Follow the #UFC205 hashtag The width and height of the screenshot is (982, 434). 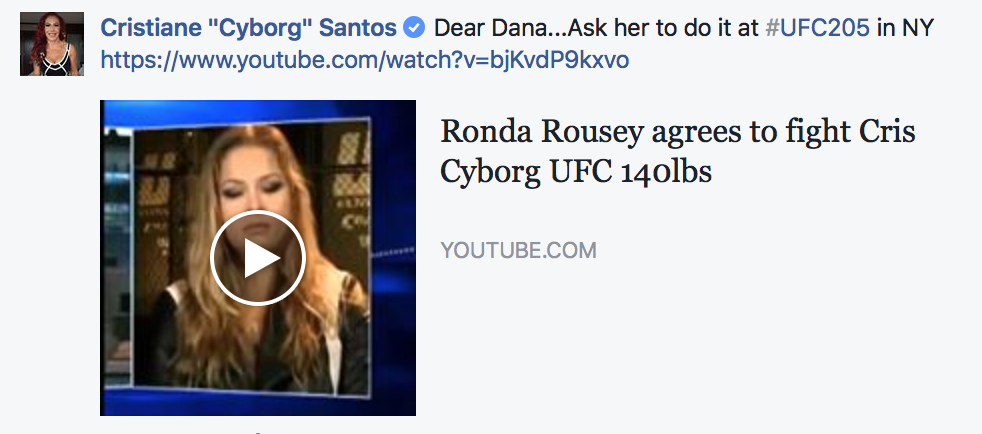tap(817, 28)
